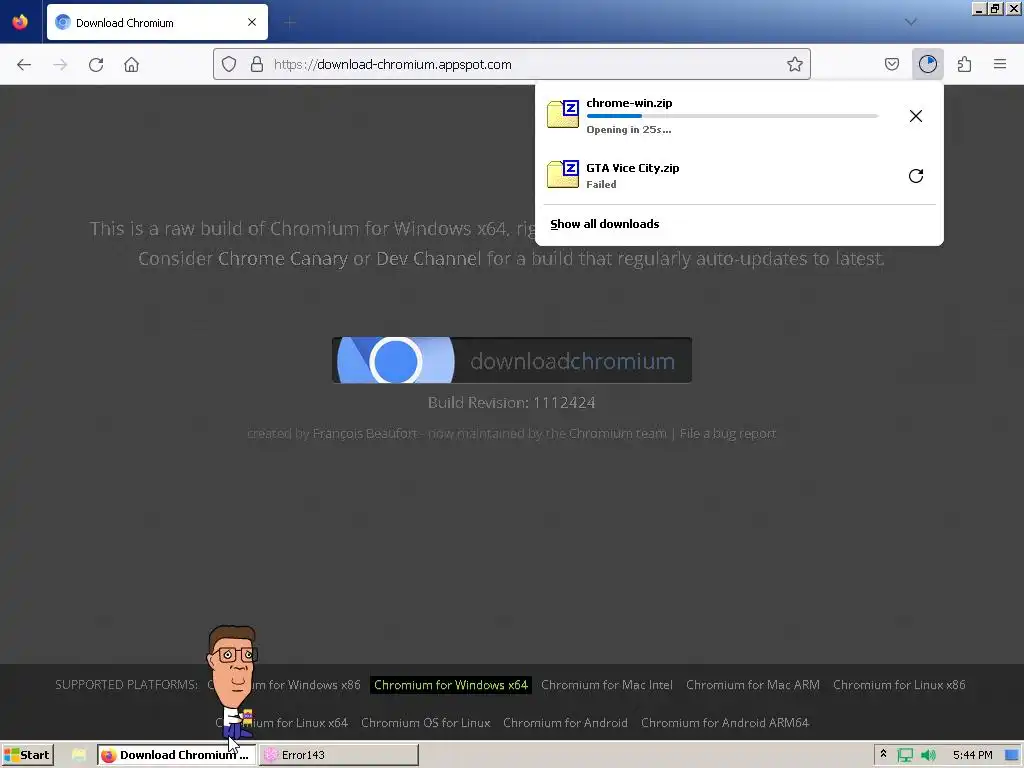Open the François Beaufort link

(364, 434)
